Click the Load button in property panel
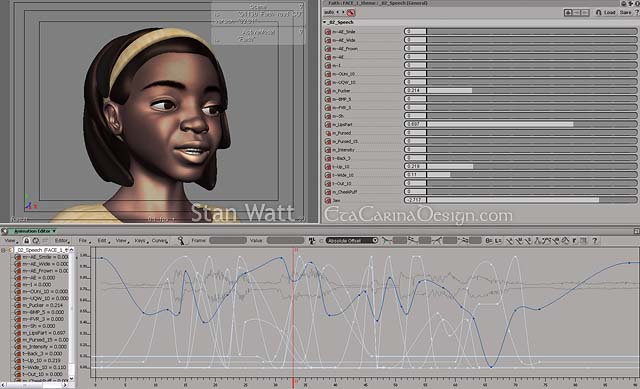Screen dimensions: 640x389 [x=609, y=13]
